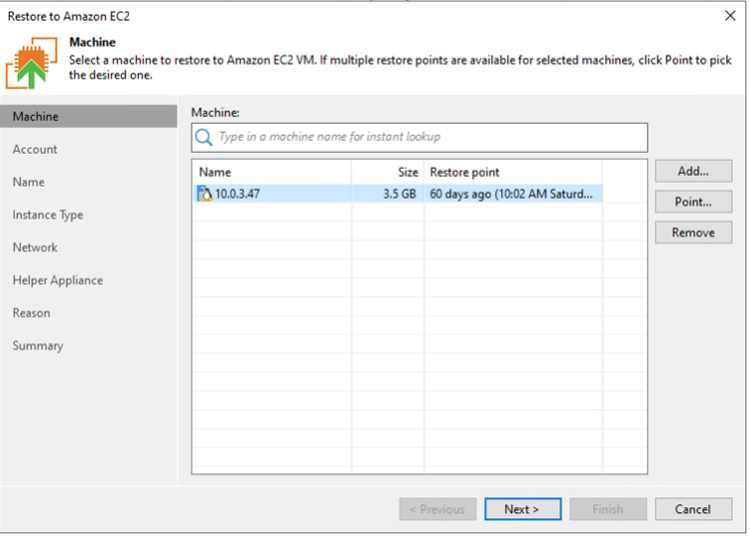Click the magnifier search icon
The image size is (750, 538).
[x=204, y=137]
